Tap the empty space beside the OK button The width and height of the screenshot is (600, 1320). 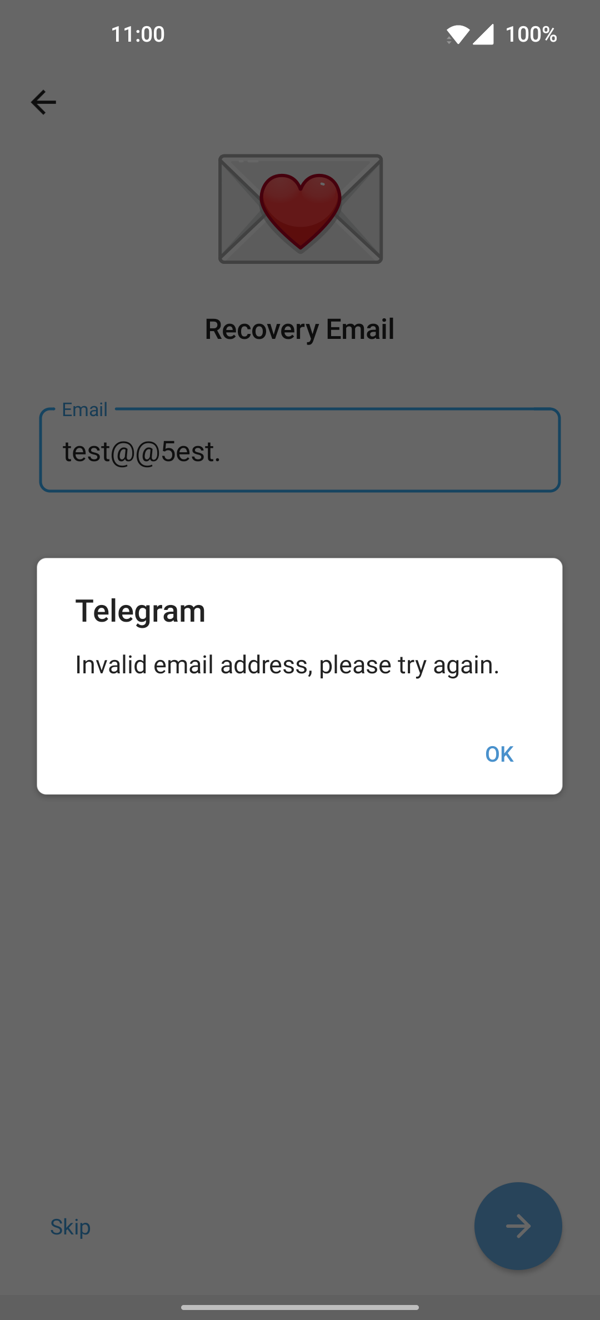point(260,754)
